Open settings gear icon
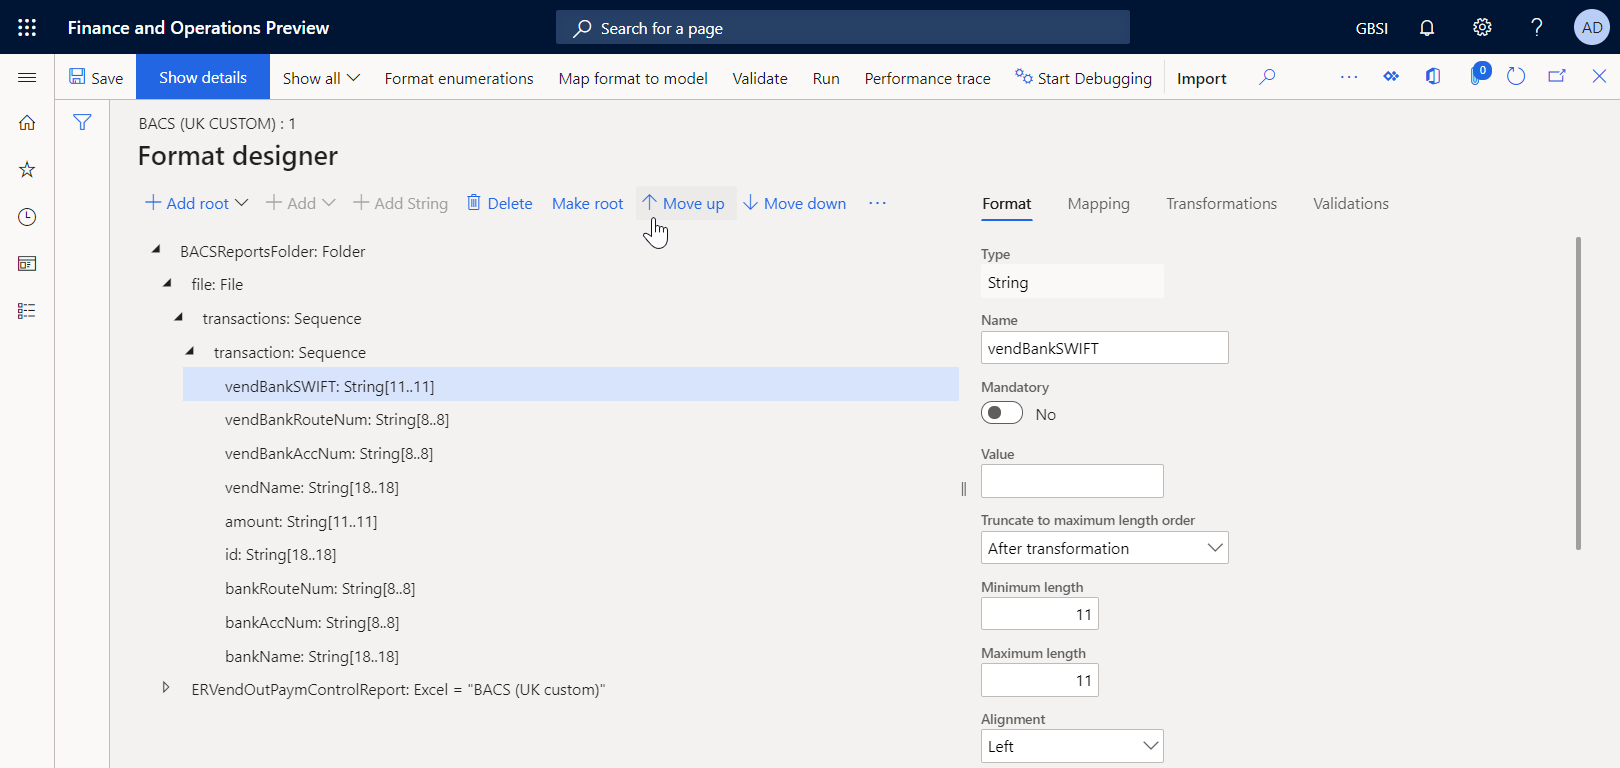 1482,27
